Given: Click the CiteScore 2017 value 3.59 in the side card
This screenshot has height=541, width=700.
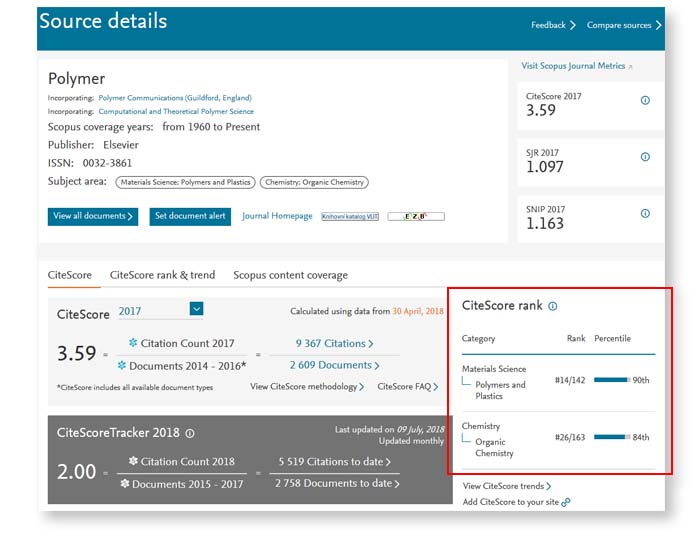Looking at the screenshot, I should tap(541, 110).
